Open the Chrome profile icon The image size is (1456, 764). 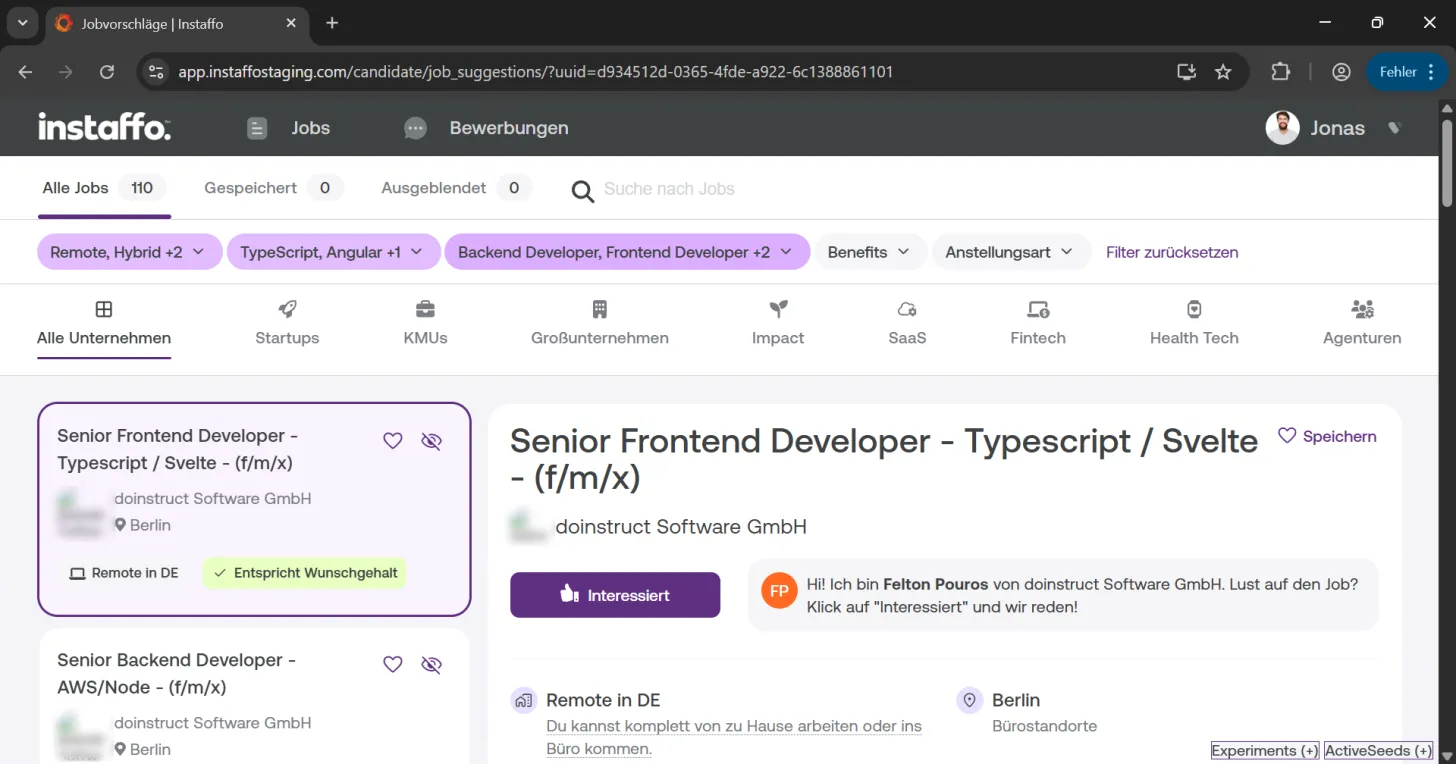point(1341,72)
